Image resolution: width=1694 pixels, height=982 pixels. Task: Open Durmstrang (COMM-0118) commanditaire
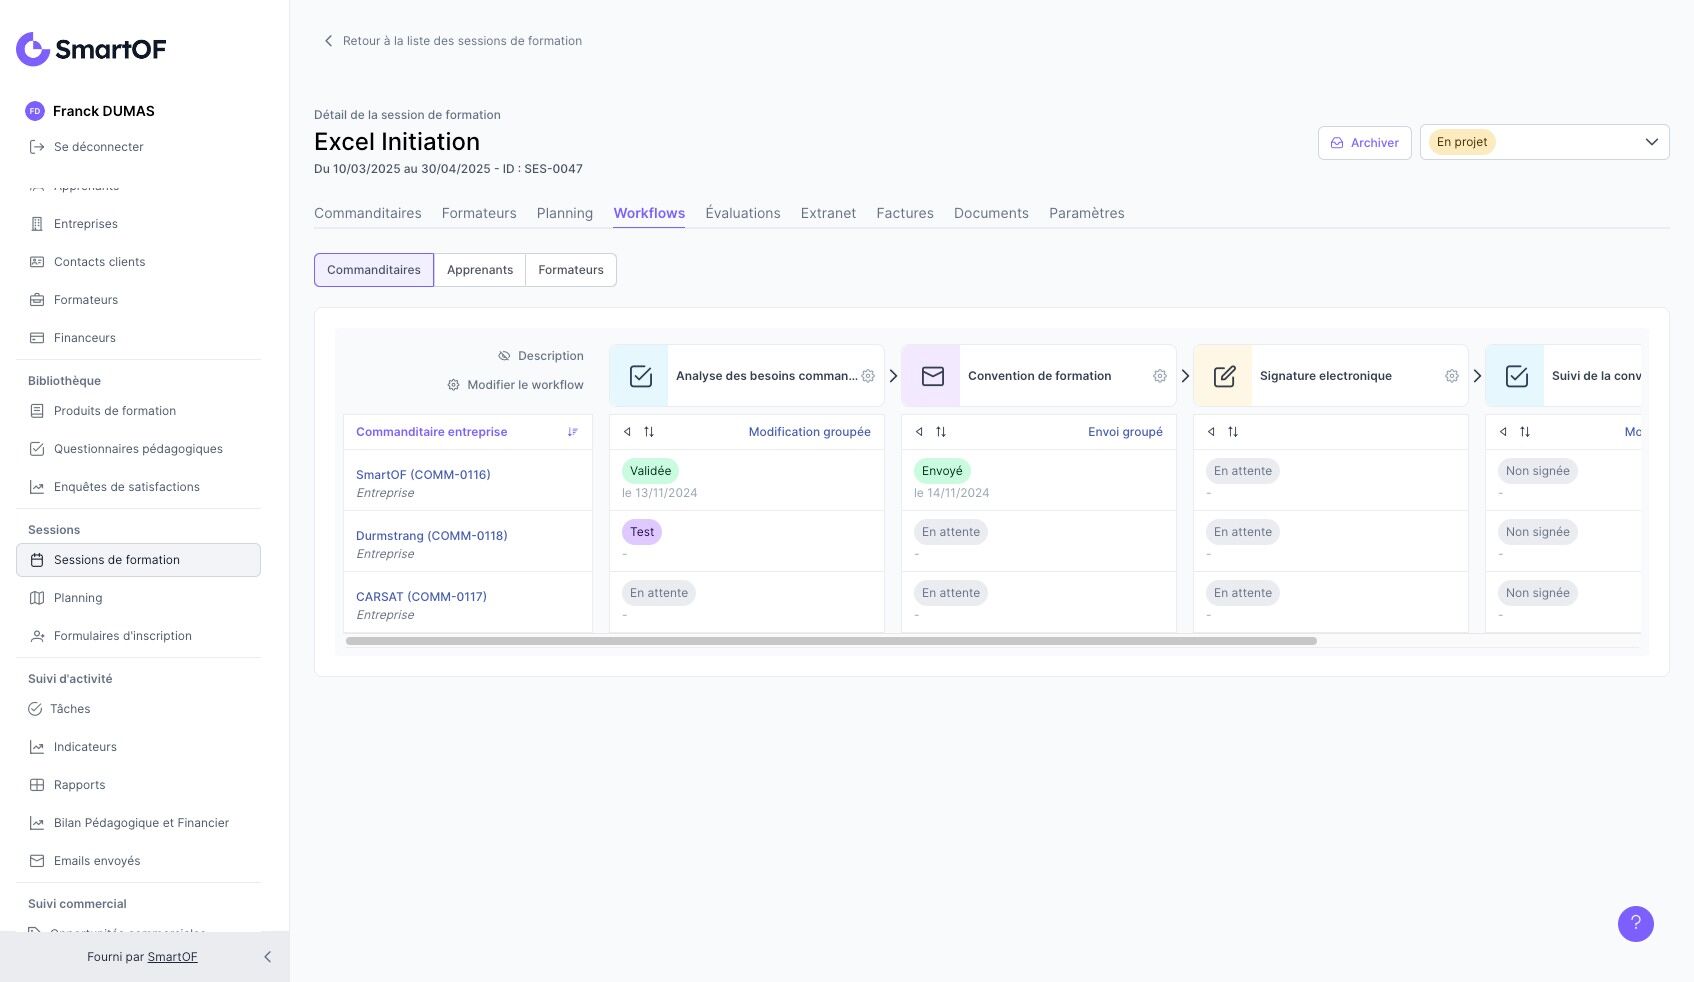[x=432, y=536]
